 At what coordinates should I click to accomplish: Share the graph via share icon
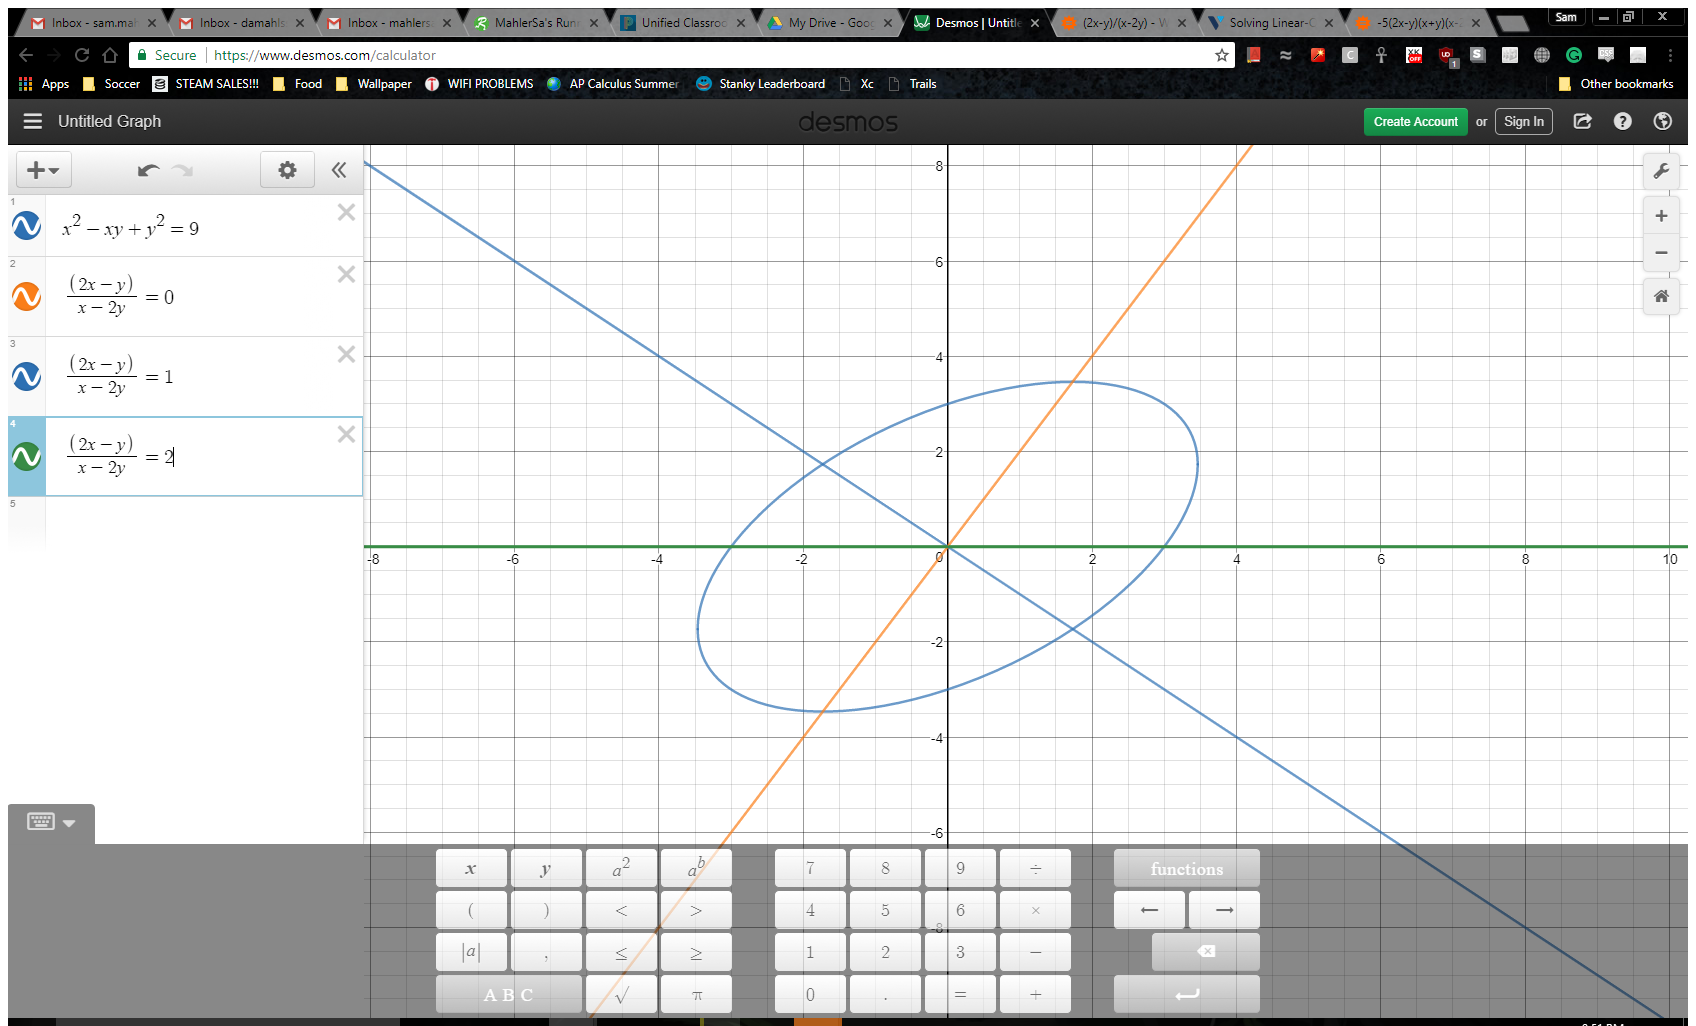1582,121
